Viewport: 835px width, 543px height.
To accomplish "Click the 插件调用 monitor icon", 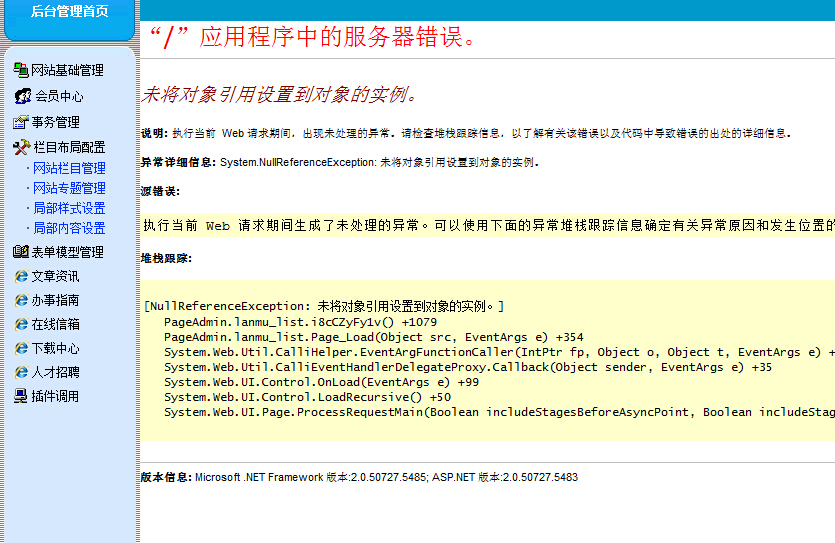I will [21, 396].
